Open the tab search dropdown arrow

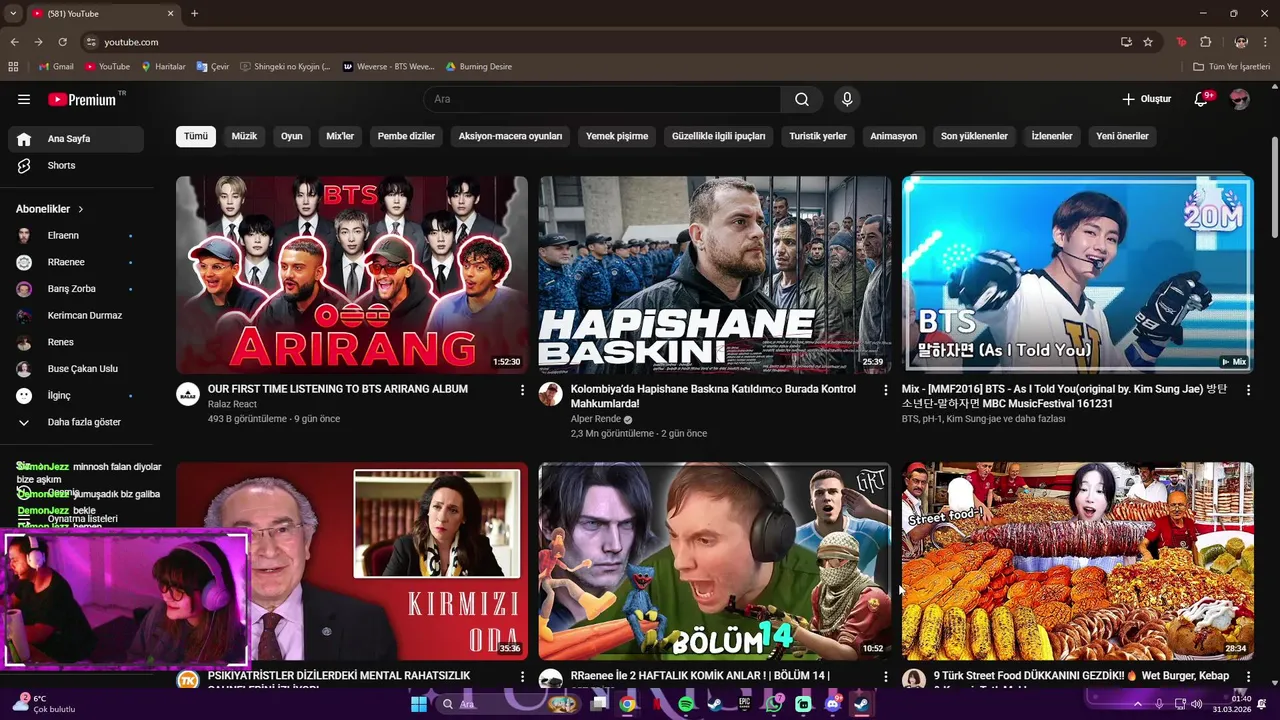13,13
